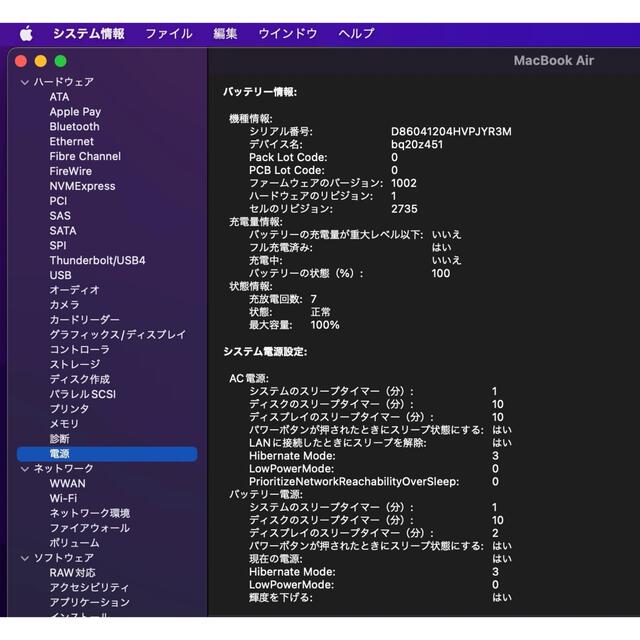Select コントローラ in the sidebar
The width and height of the screenshot is (640, 640).
pyautogui.click(x=80, y=350)
